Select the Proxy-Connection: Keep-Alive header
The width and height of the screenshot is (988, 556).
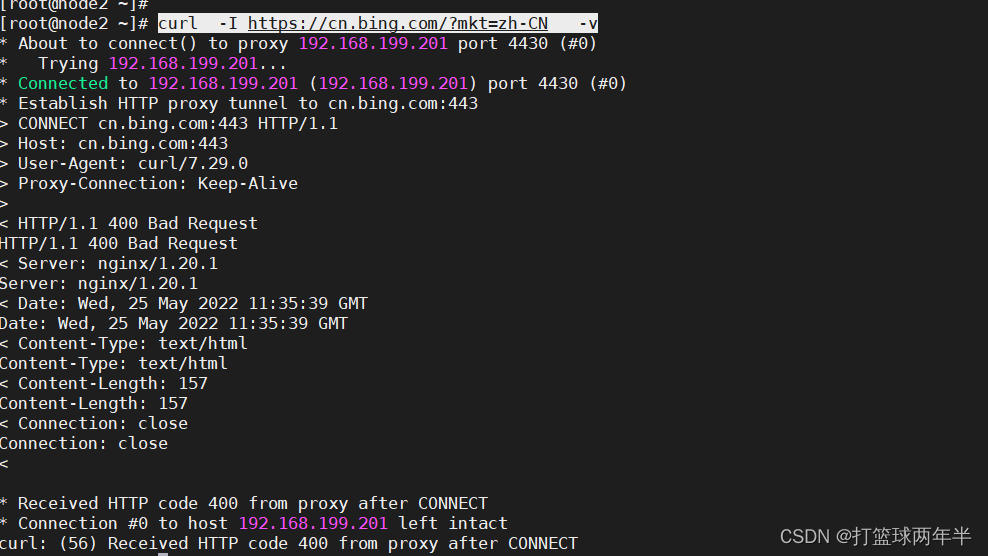149,183
